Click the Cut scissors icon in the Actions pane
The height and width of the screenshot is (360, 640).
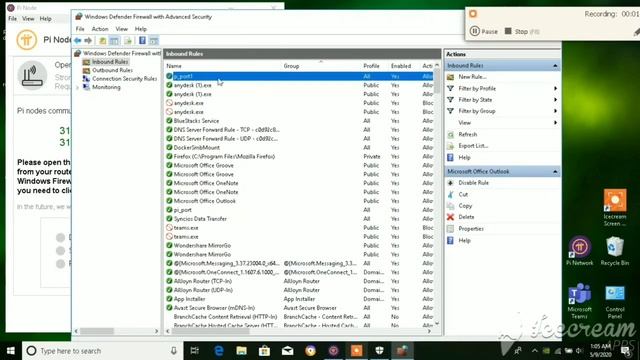click(x=451, y=194)
